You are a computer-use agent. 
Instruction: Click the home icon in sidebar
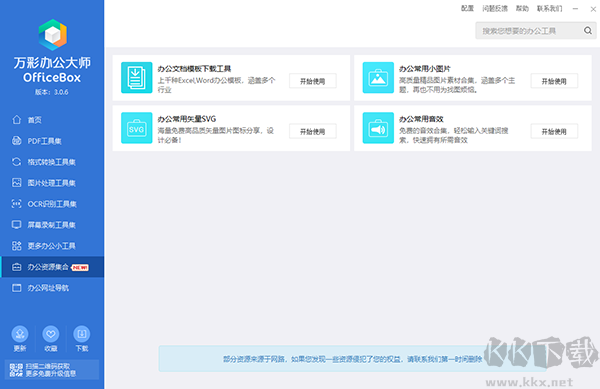pyautogui.click(x=16, y=120)
